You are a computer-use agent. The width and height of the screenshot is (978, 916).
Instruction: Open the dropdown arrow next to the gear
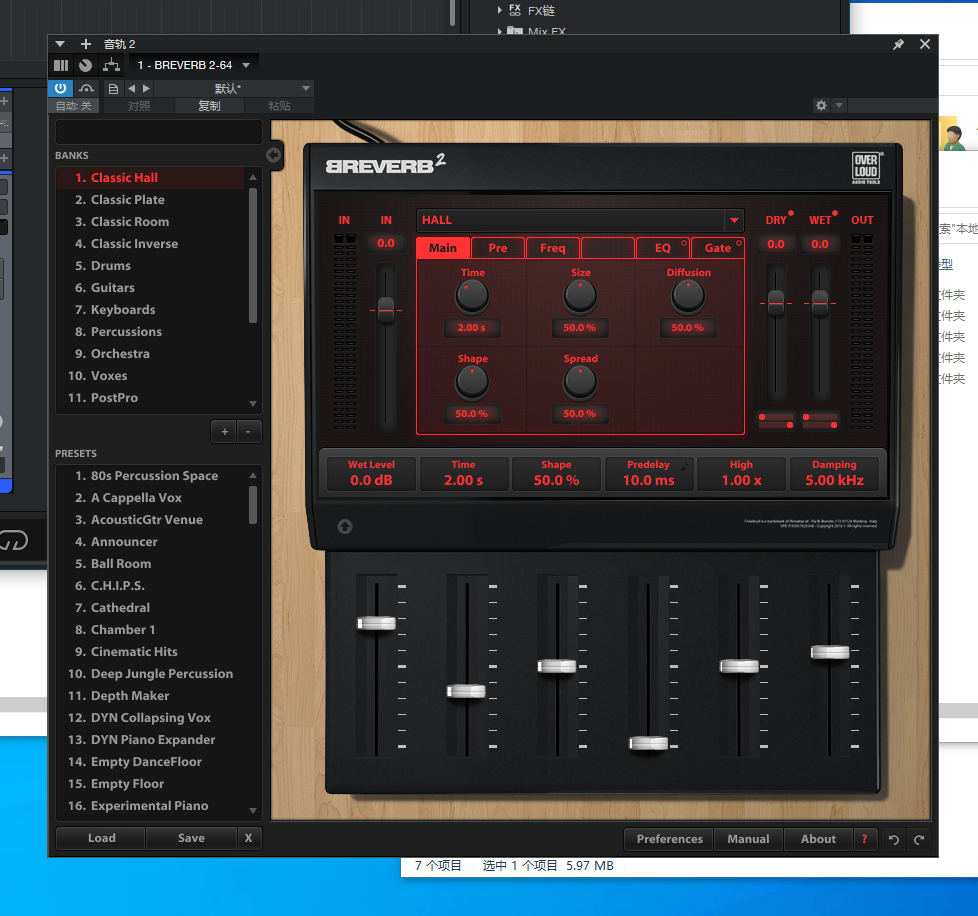pos(839,105)
